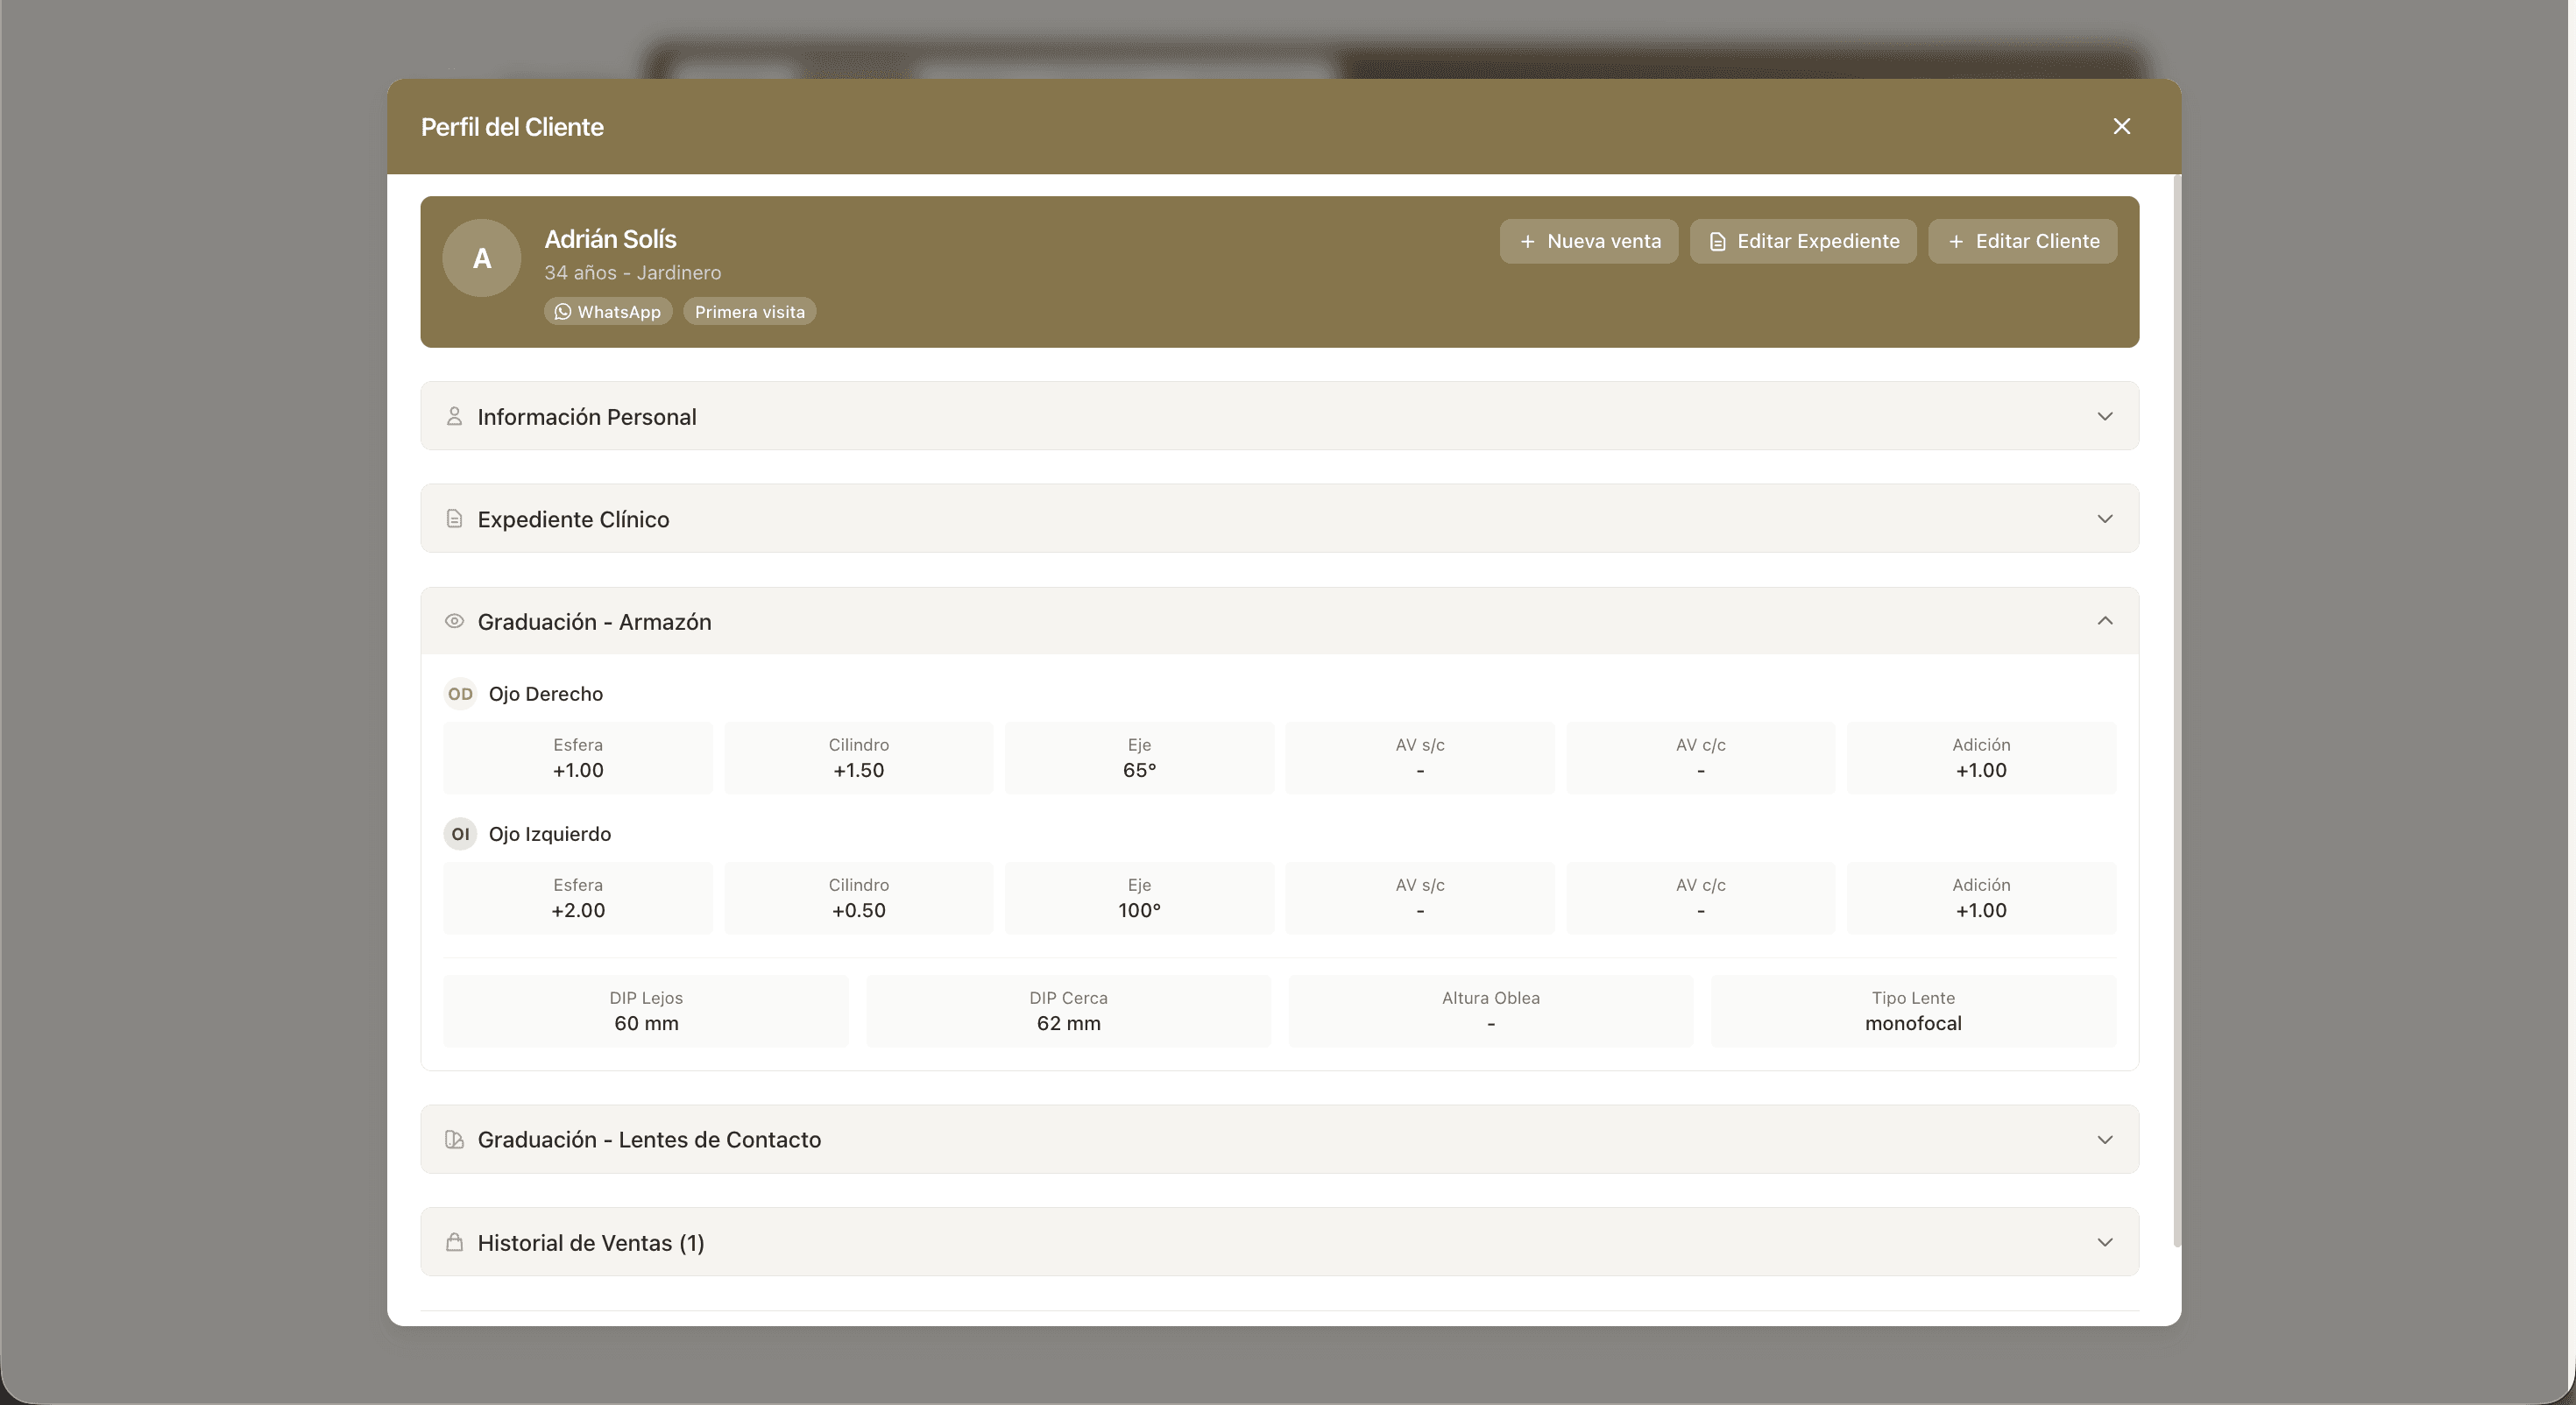Select the eye icon beside Graduación - Armazón

click(x=454, y=621)
